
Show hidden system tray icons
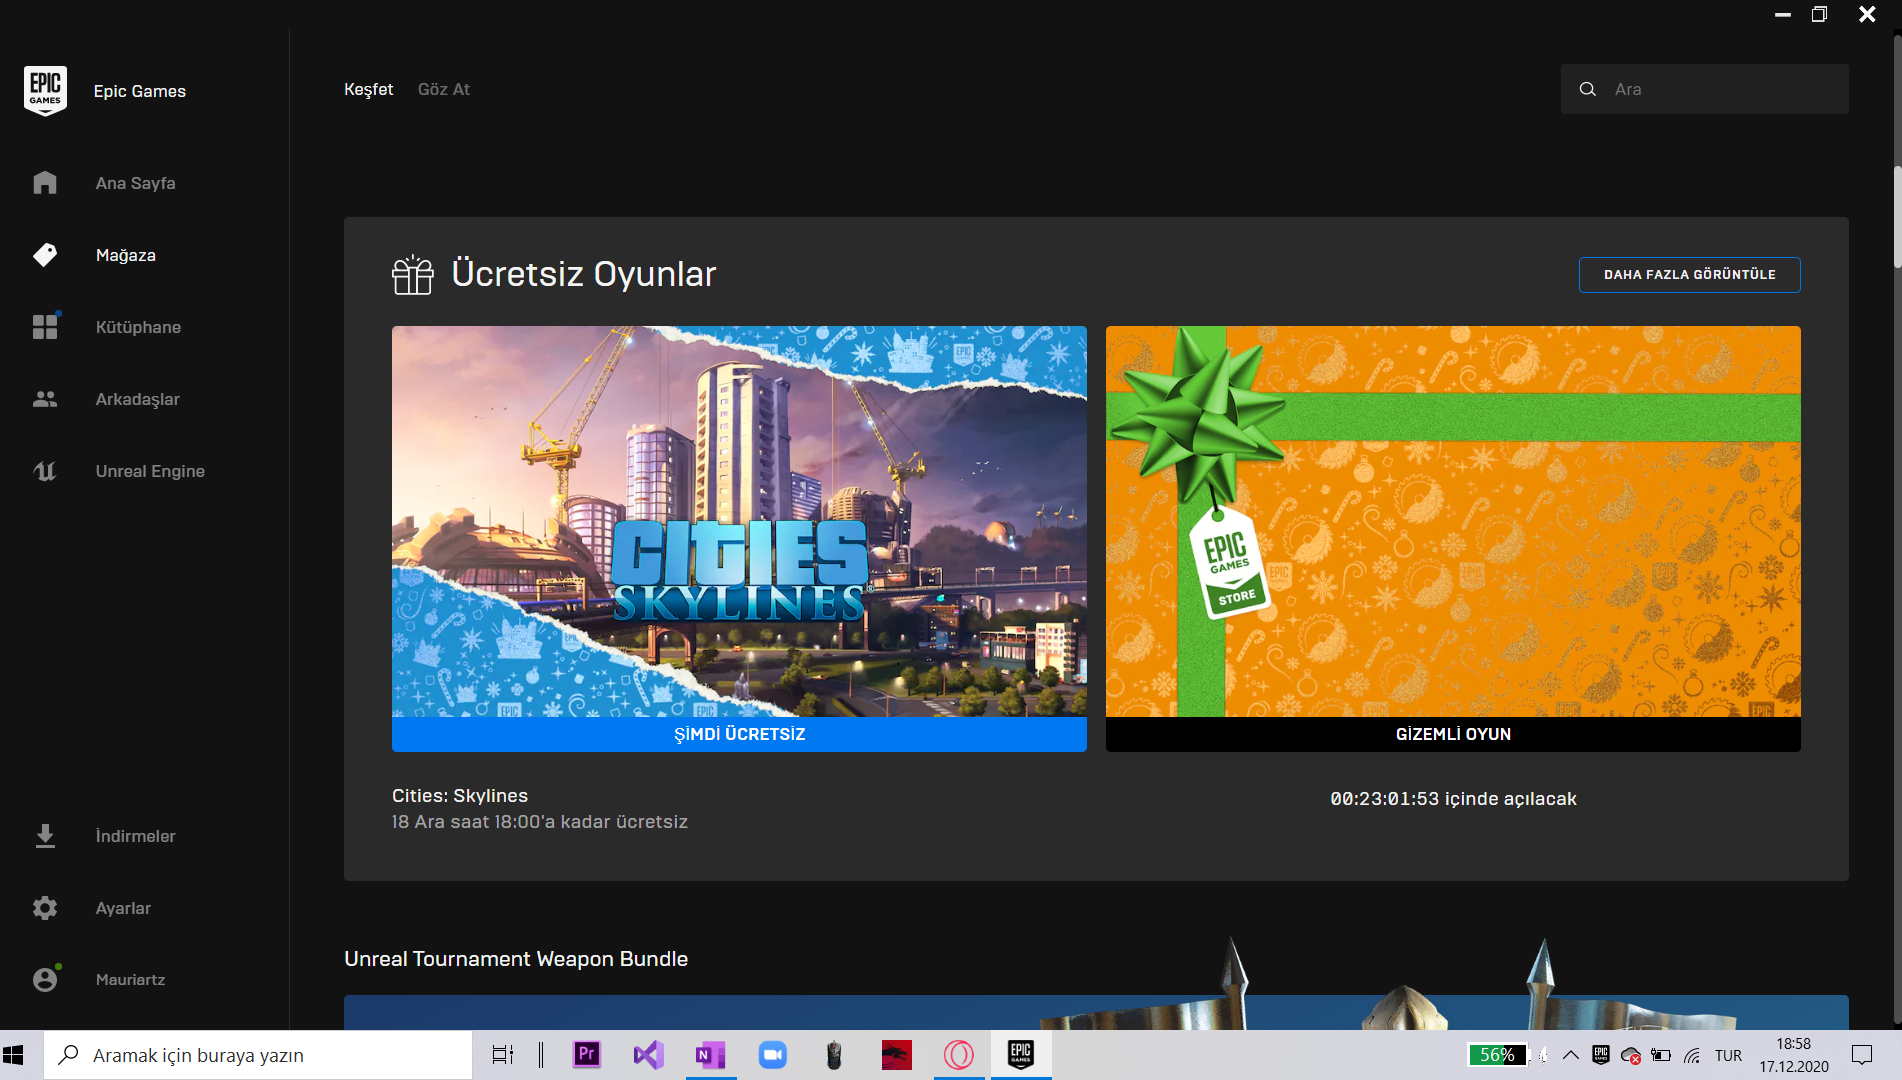point(1571,1055)
